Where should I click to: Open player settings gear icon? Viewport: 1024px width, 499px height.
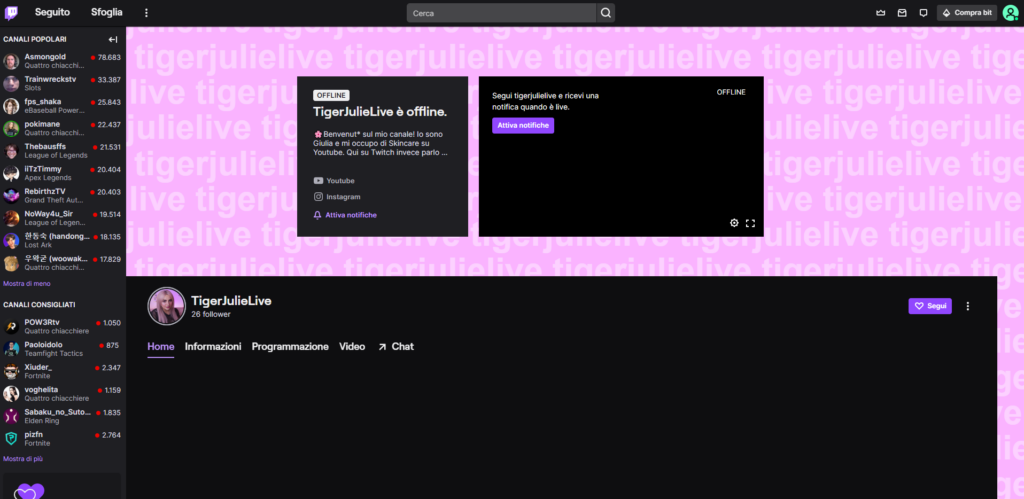click(734, 223)
